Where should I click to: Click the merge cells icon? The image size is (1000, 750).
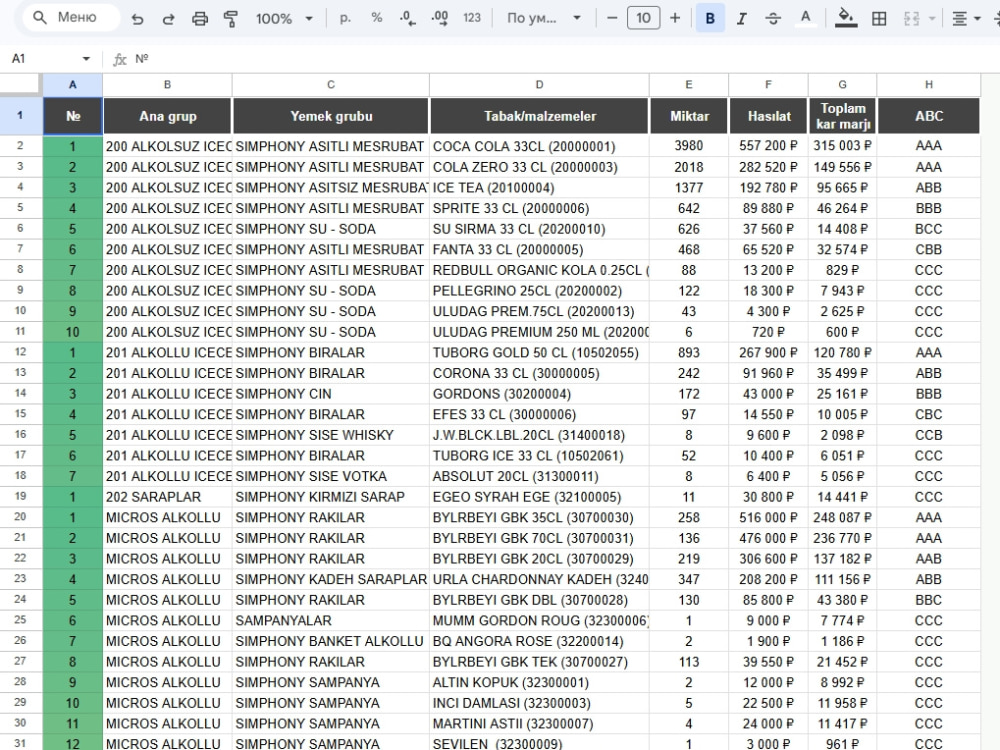pos(912,18)
